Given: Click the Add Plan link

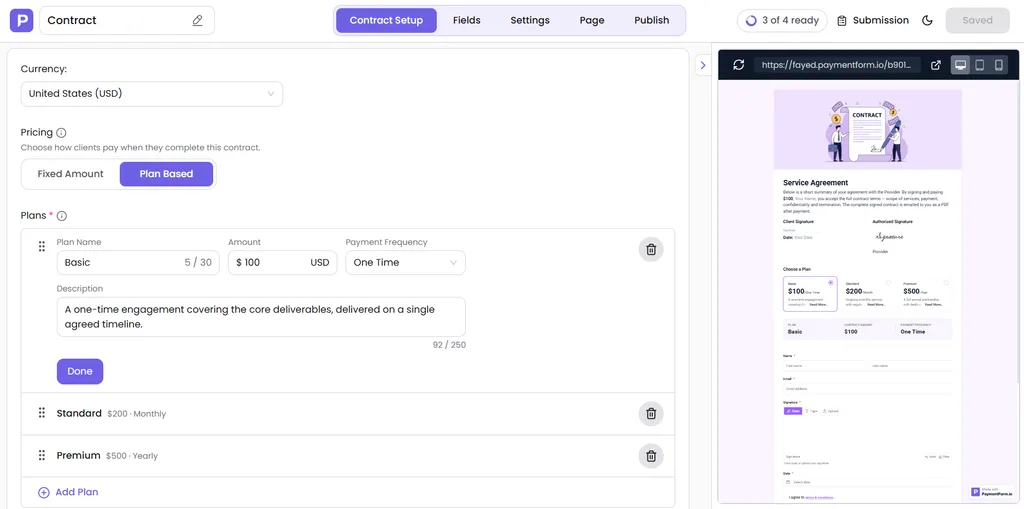Looking at the screenshot, I should pyautogui.click(x=77, y=492).
